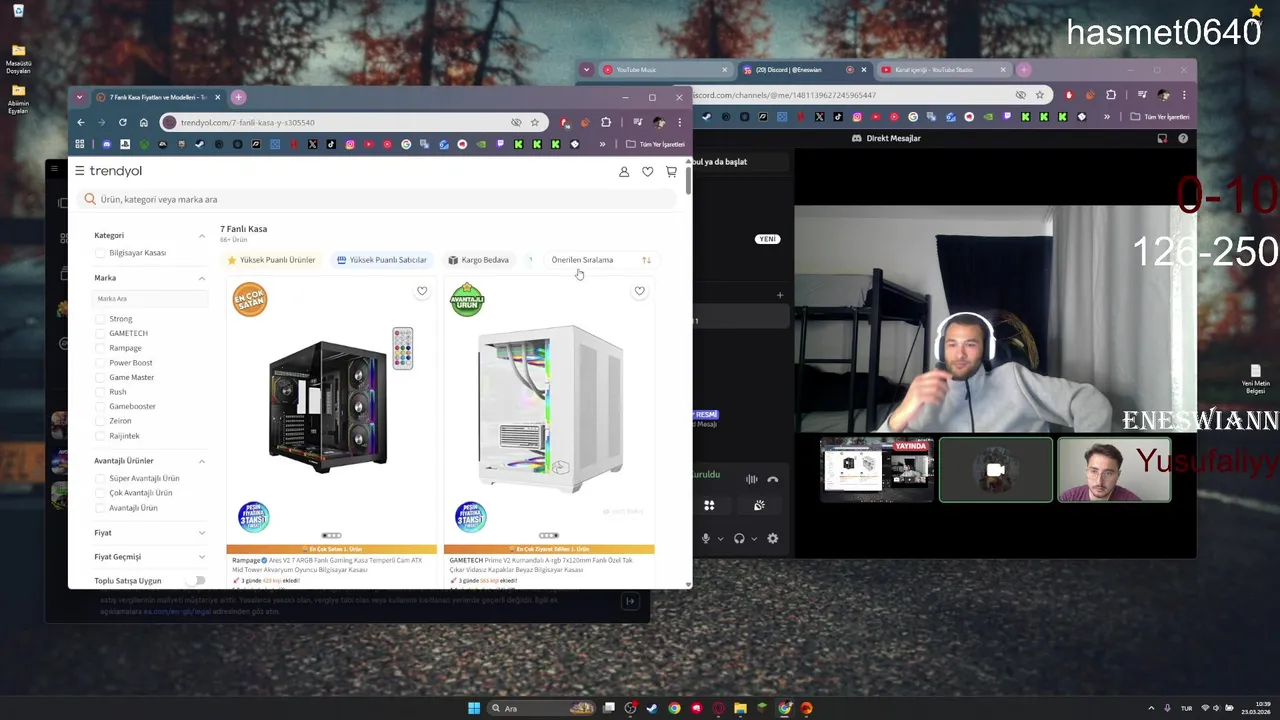Screen dimensions: 1280x720
Task: Open Discord microphone options arrow
Action: click(x=720, y=538)
